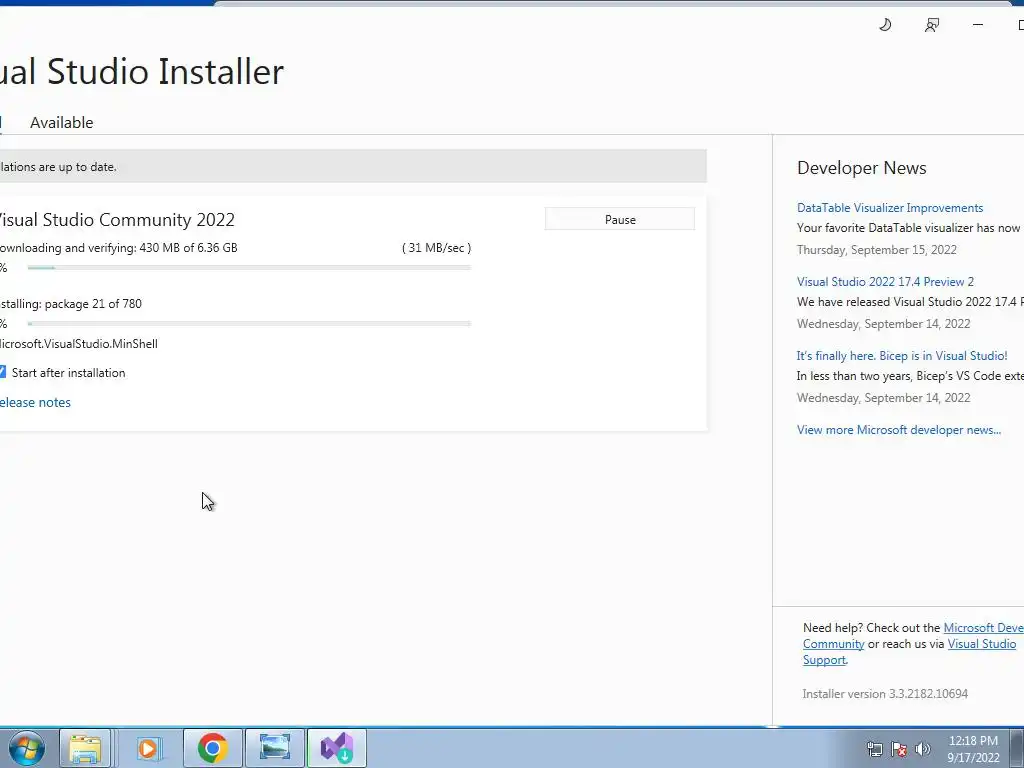Click the Microsoft.VisualStudio.MinShell package name
1024x768 pixels.
tap(78, 344)
